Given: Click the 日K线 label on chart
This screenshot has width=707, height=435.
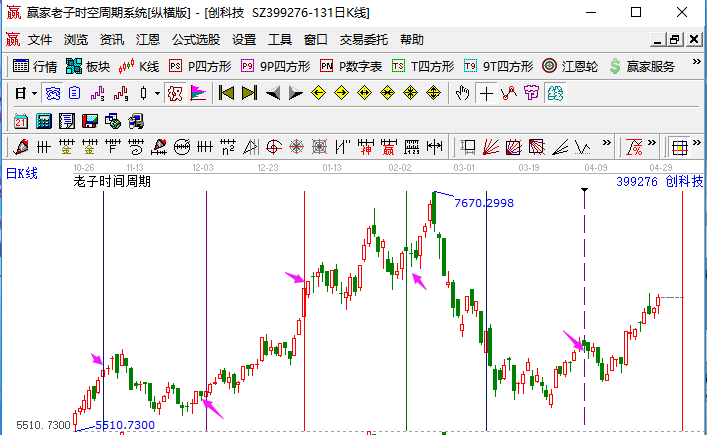Looking at the screenshot, I should [22, 174].
